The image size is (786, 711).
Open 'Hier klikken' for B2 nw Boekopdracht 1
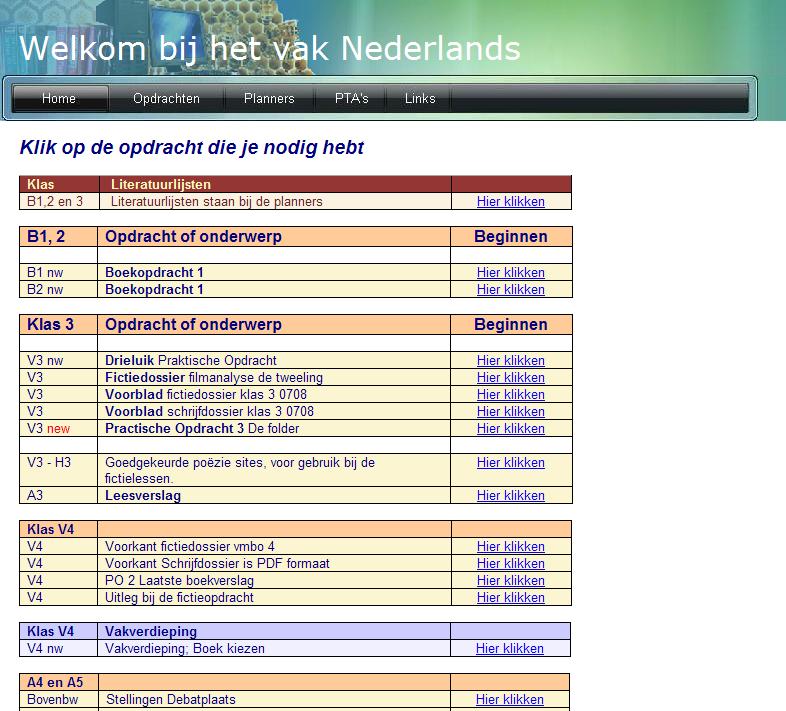510,290
